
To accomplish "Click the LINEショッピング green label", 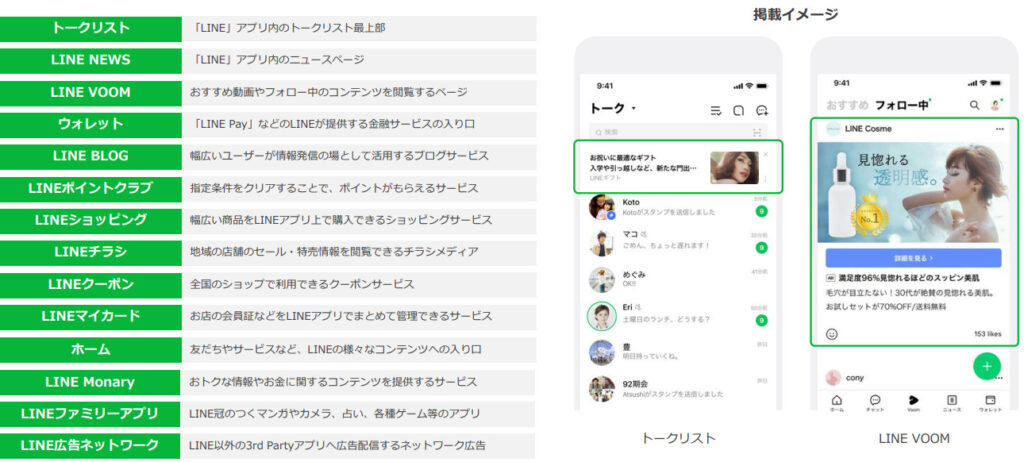I will [91, 220].
